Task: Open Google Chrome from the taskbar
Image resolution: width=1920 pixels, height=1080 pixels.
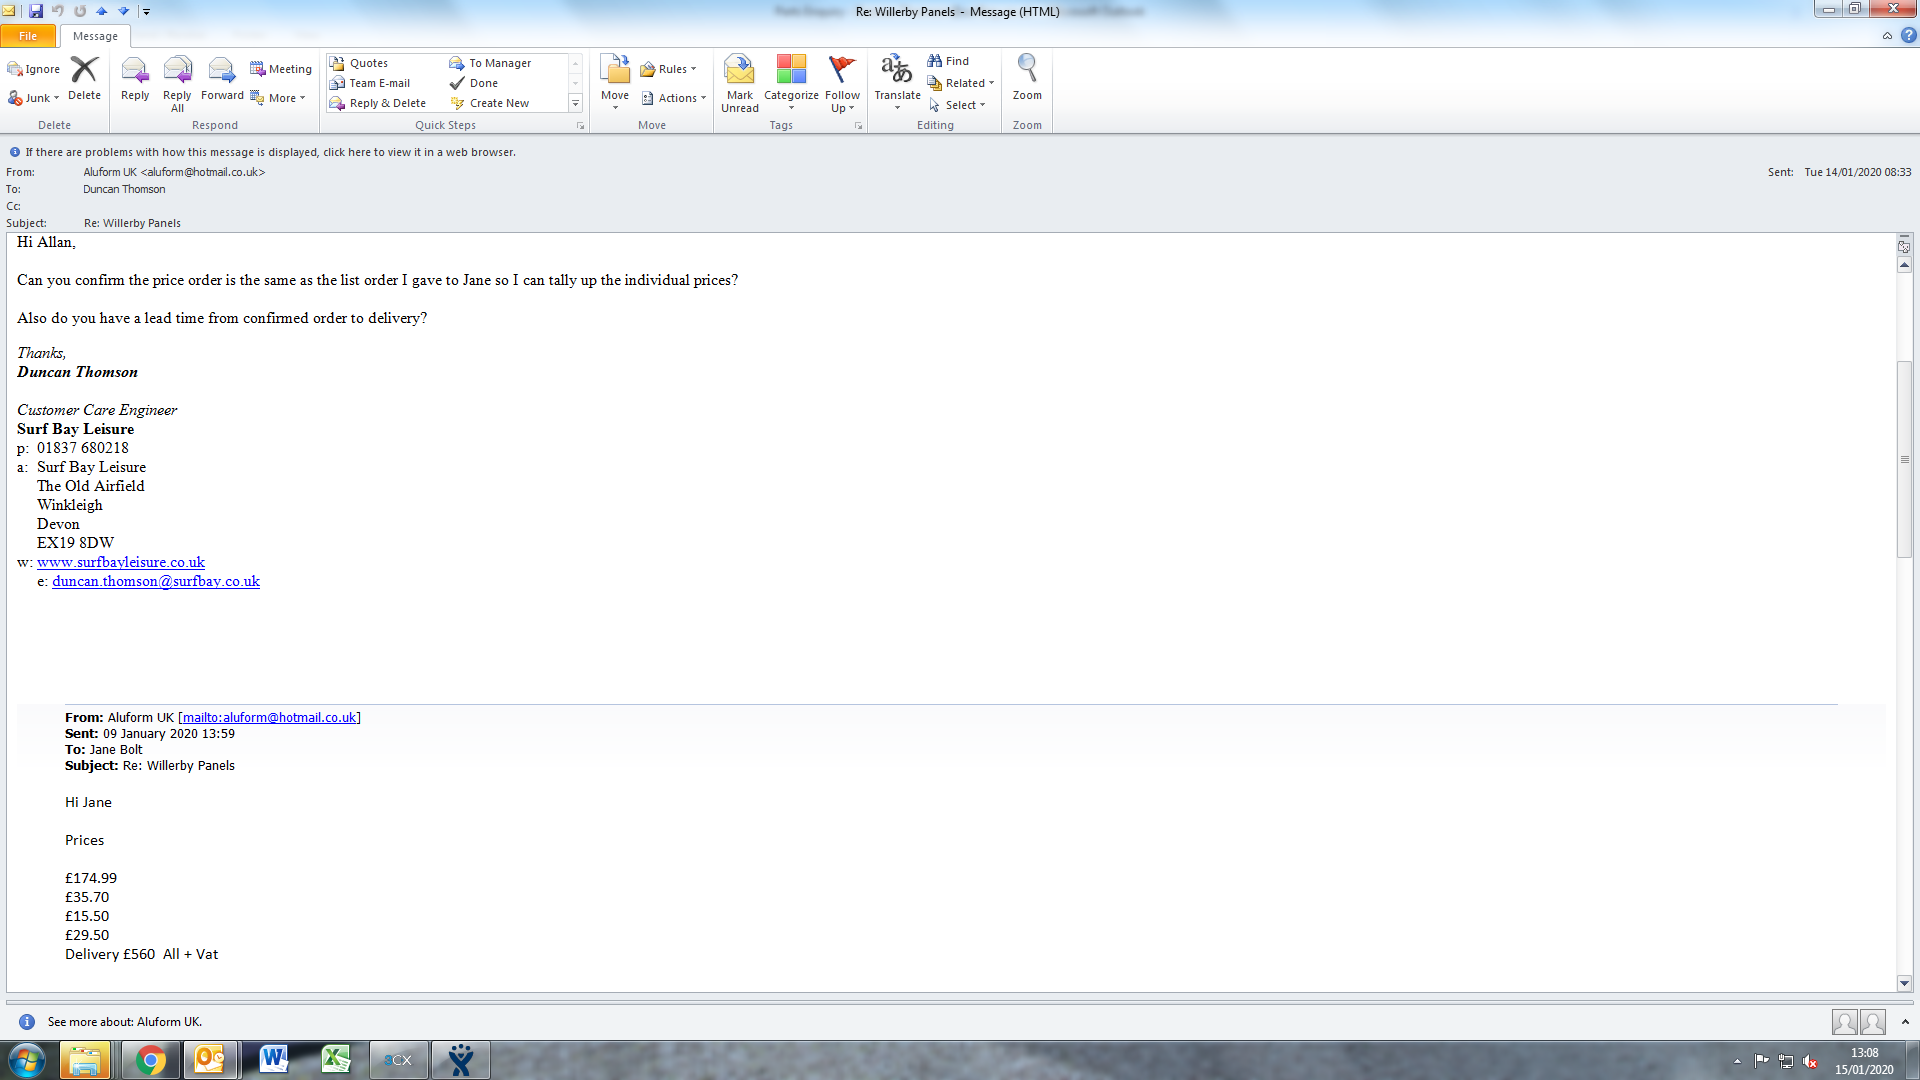Action: tap(150, 1060)
